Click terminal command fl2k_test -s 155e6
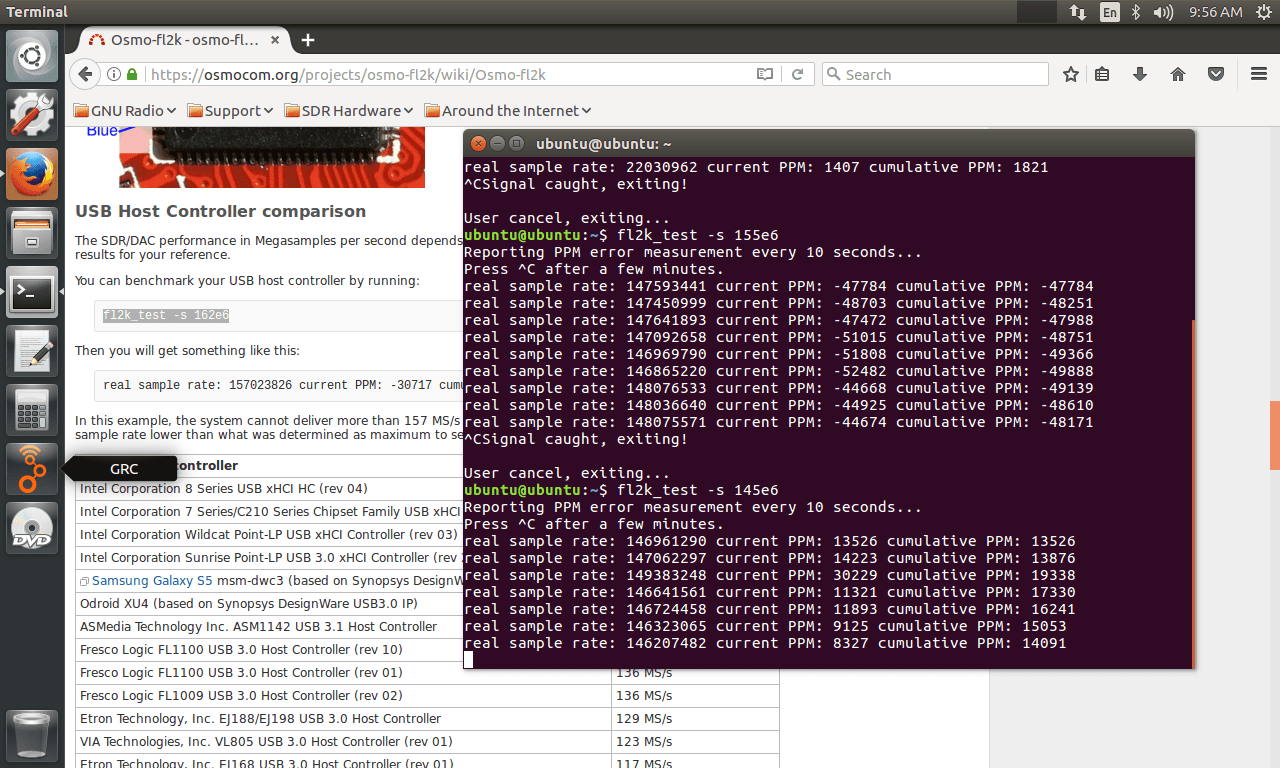This screenshot has width=1280, height=768. 697,235
